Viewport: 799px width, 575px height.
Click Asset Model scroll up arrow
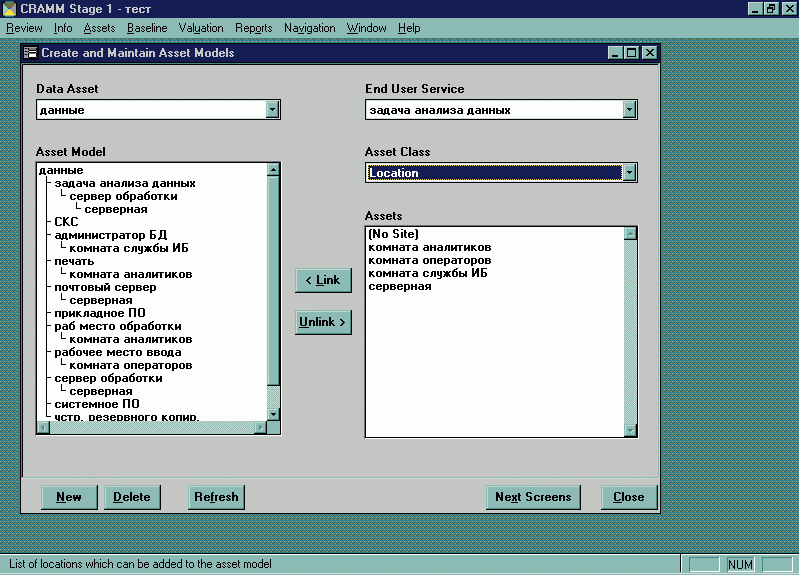point(273,170)
